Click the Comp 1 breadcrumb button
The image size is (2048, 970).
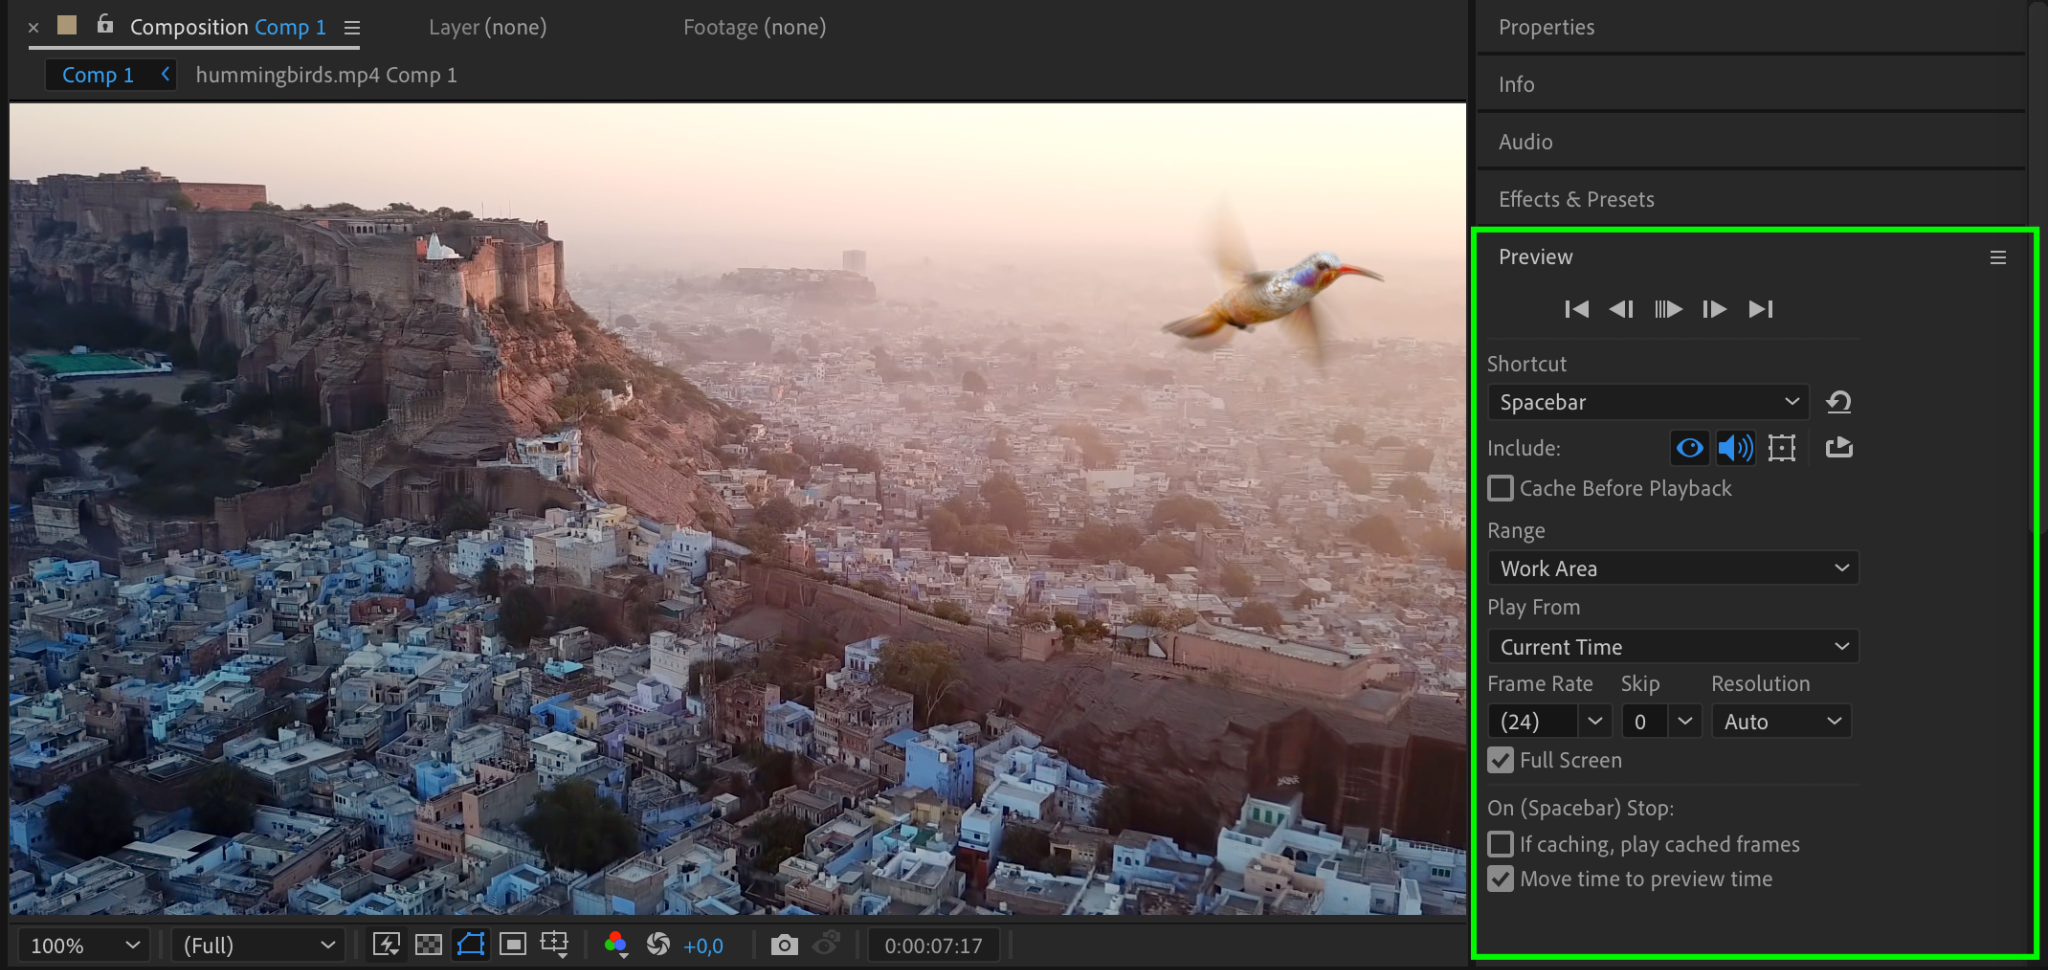(x=98, y=76)
